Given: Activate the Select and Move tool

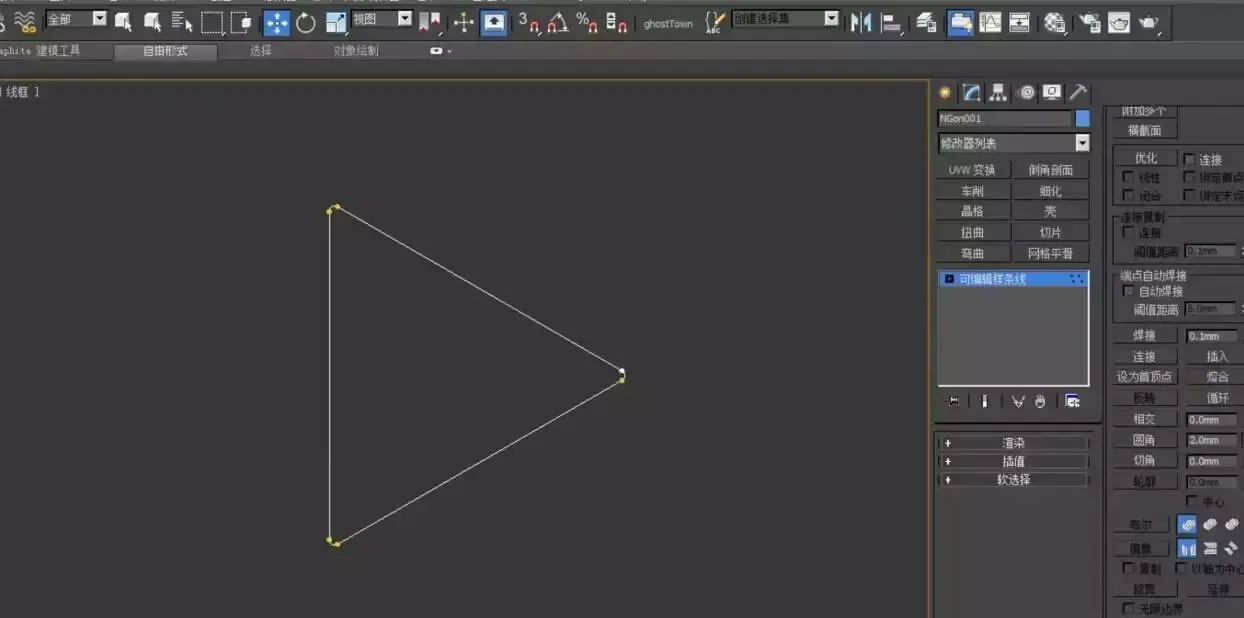Looking at the screenshot, I should point(277,22).
